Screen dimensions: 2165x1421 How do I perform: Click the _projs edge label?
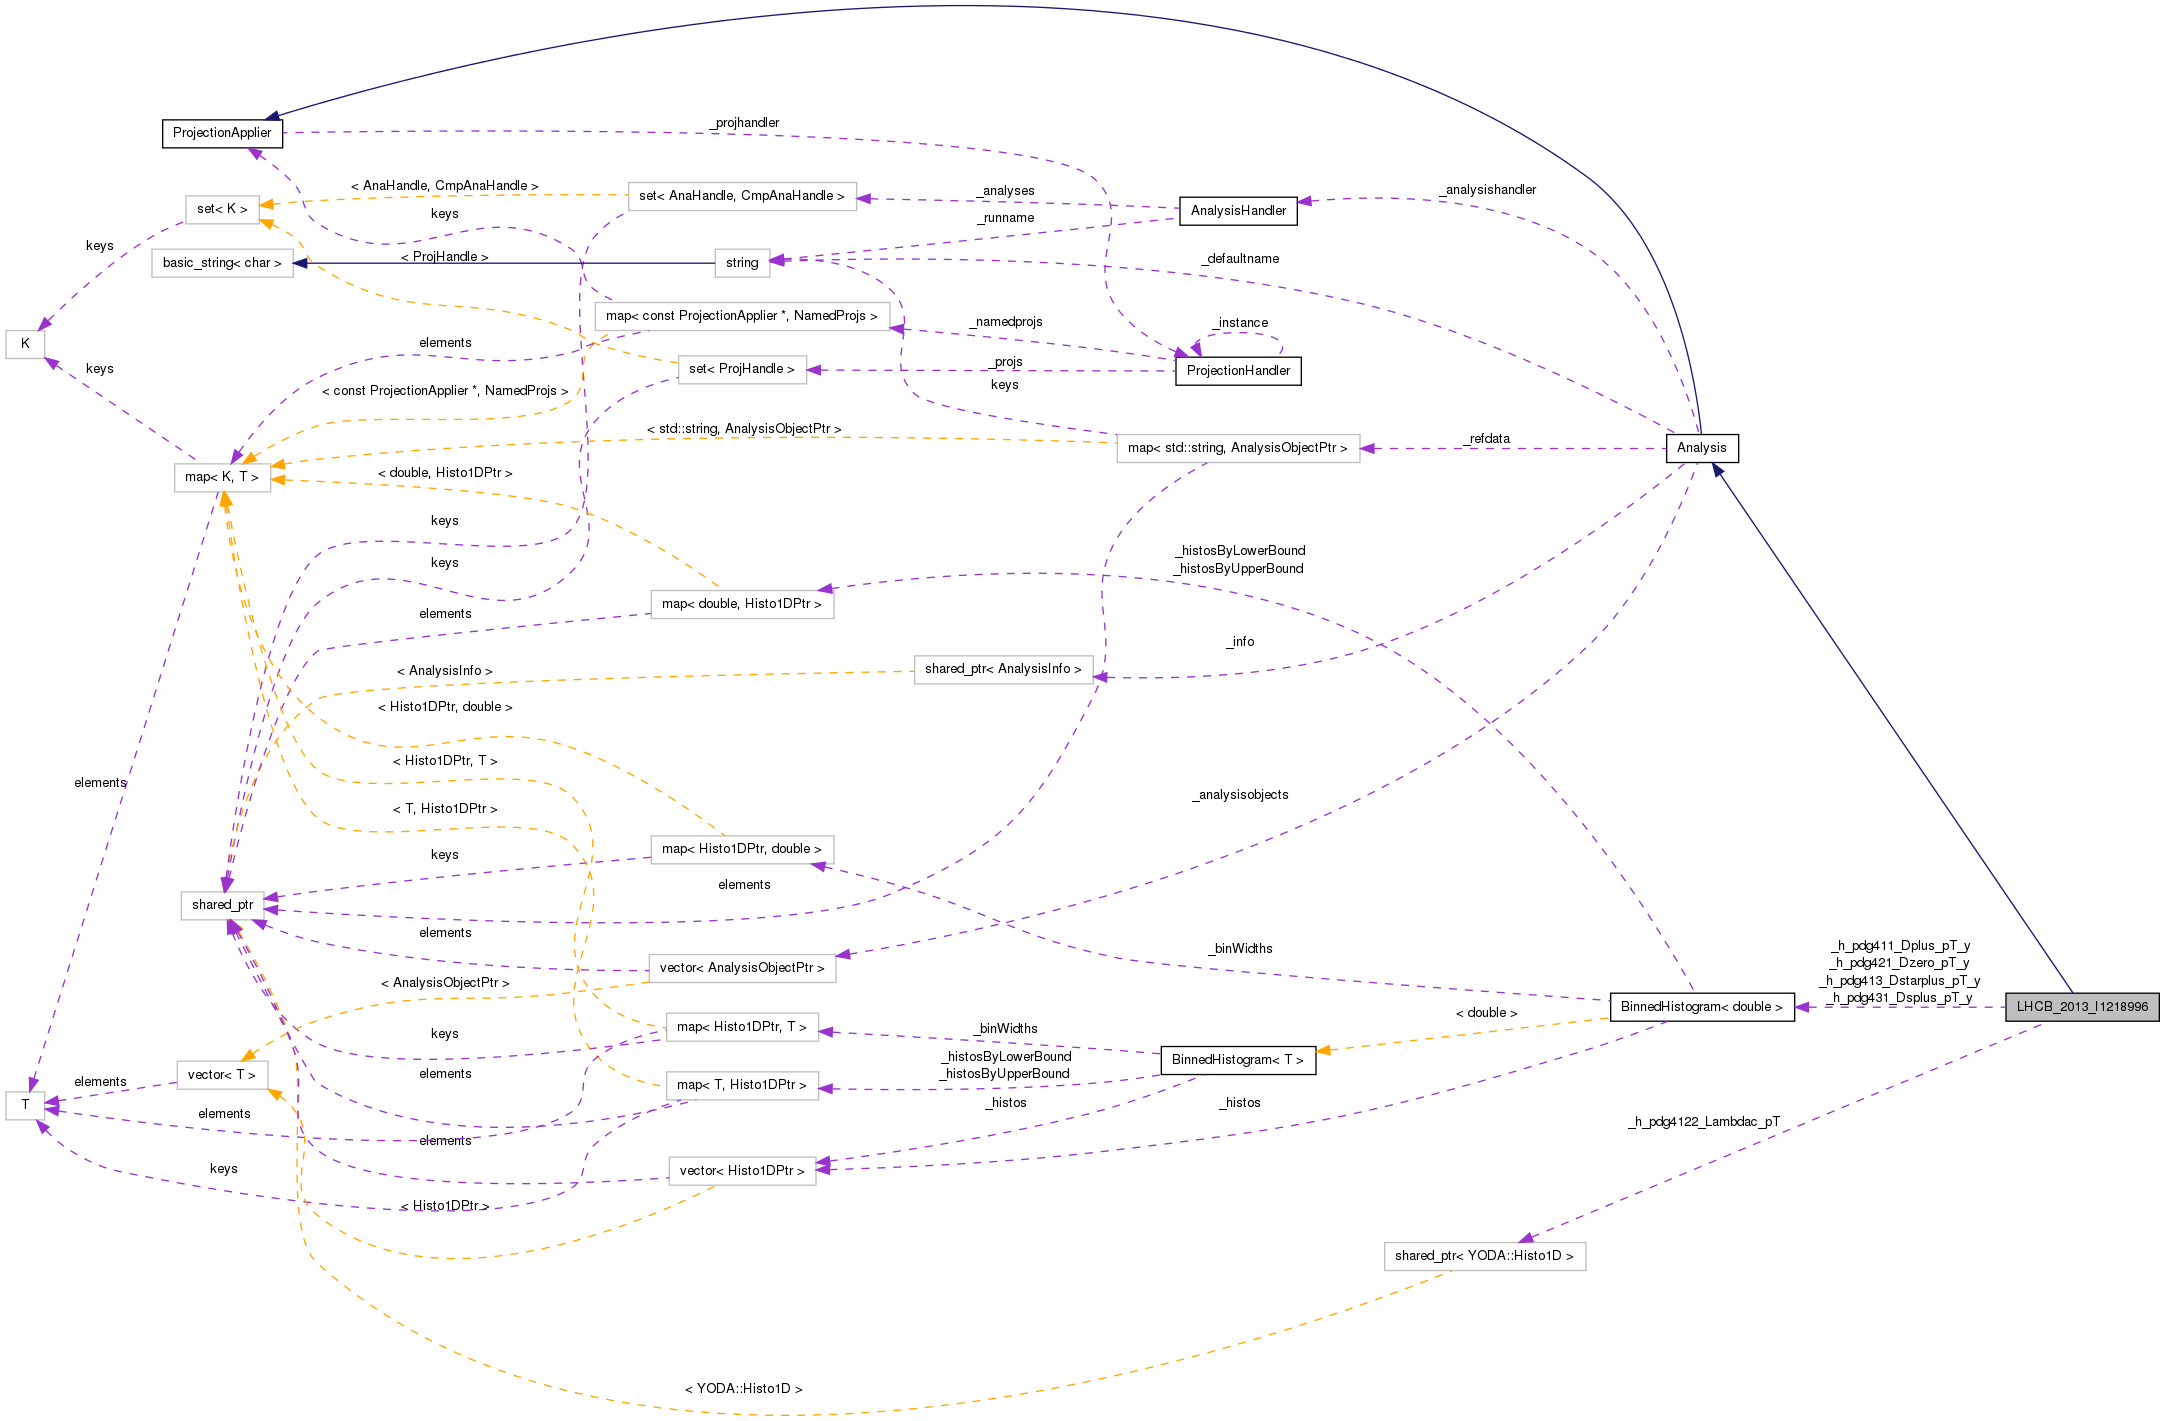point(1006,362)
